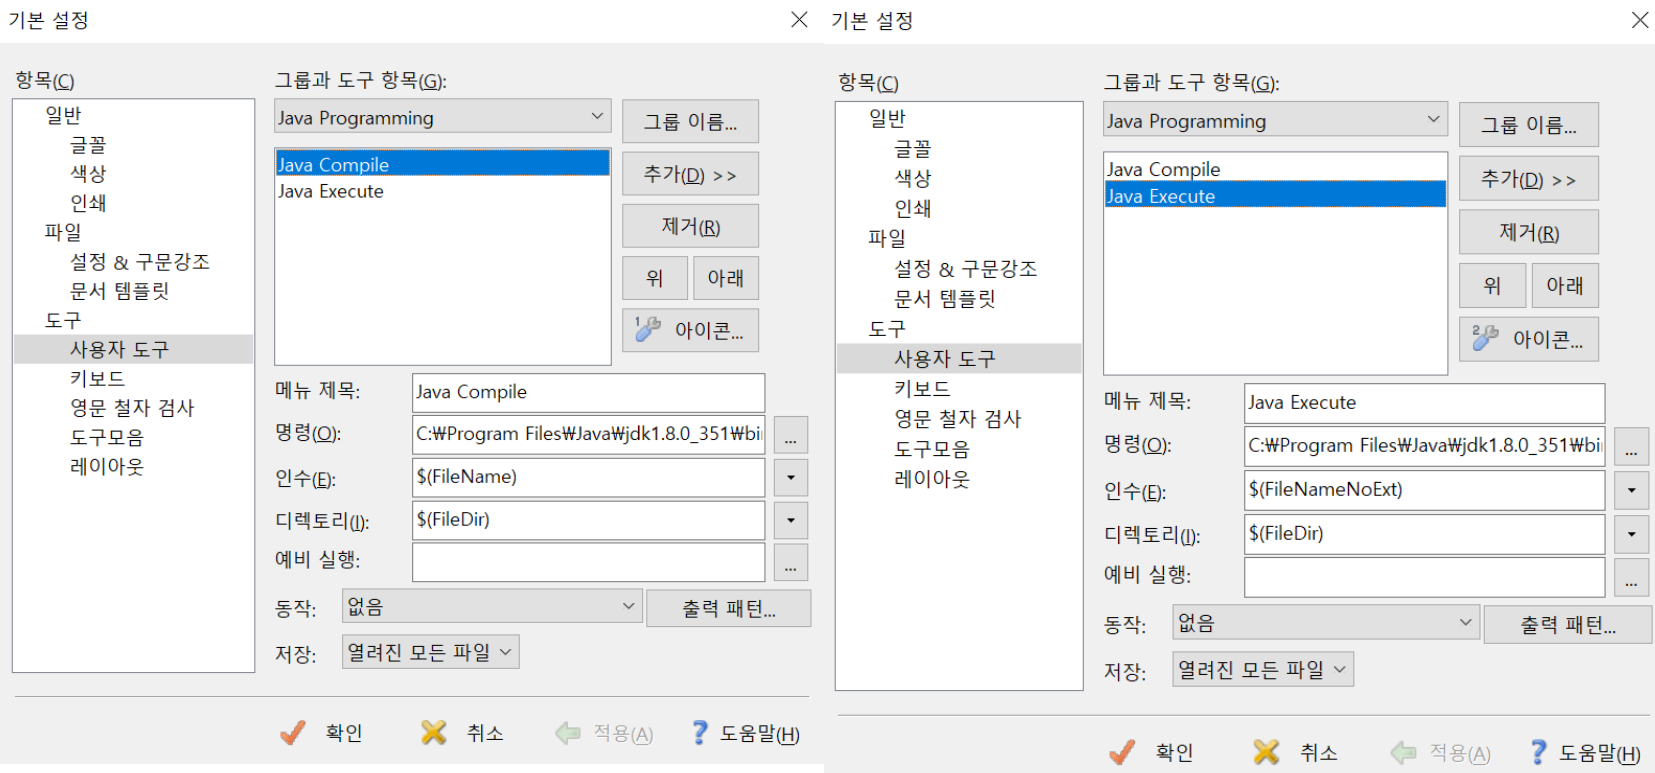Viewport: 1655px width, 773px height.
Task: Select 일반 in left dialog tree
Action: [x=63, y=116]
